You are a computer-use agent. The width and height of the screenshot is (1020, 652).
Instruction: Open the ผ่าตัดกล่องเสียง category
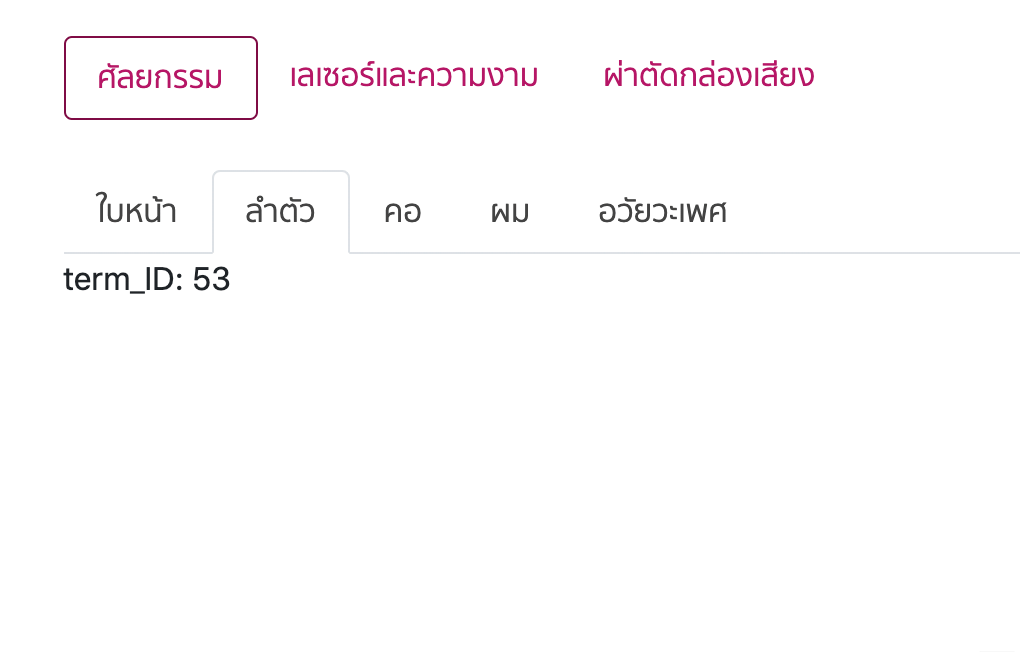pos(709,77)
